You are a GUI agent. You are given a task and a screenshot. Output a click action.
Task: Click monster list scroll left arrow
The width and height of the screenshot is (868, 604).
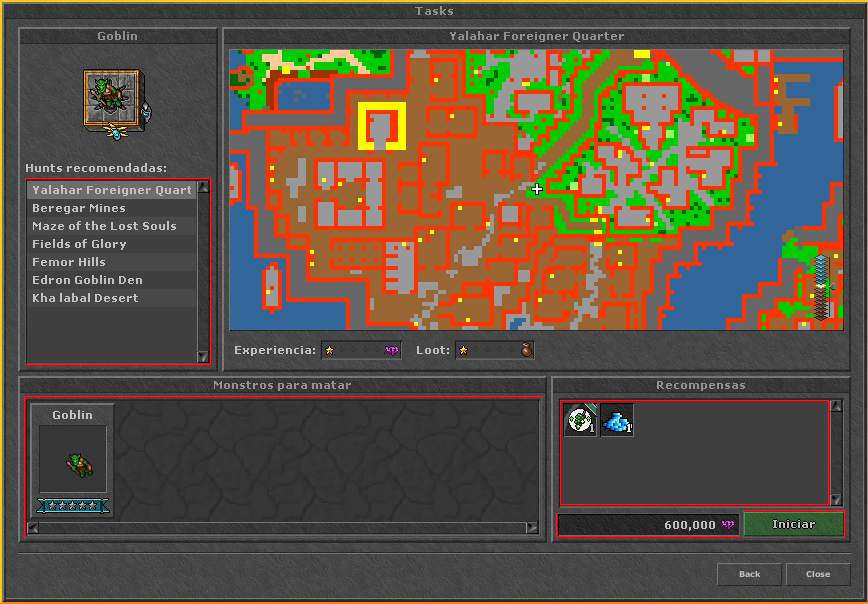pos(33,528)
